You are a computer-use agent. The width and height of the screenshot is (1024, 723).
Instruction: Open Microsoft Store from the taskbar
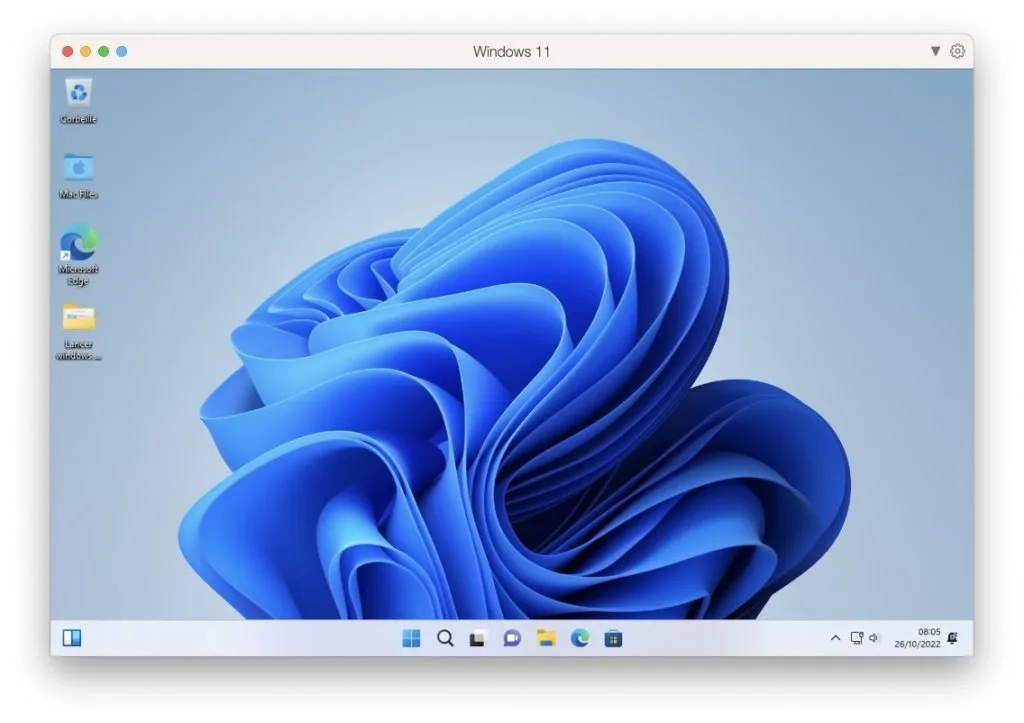coord(613,638)
